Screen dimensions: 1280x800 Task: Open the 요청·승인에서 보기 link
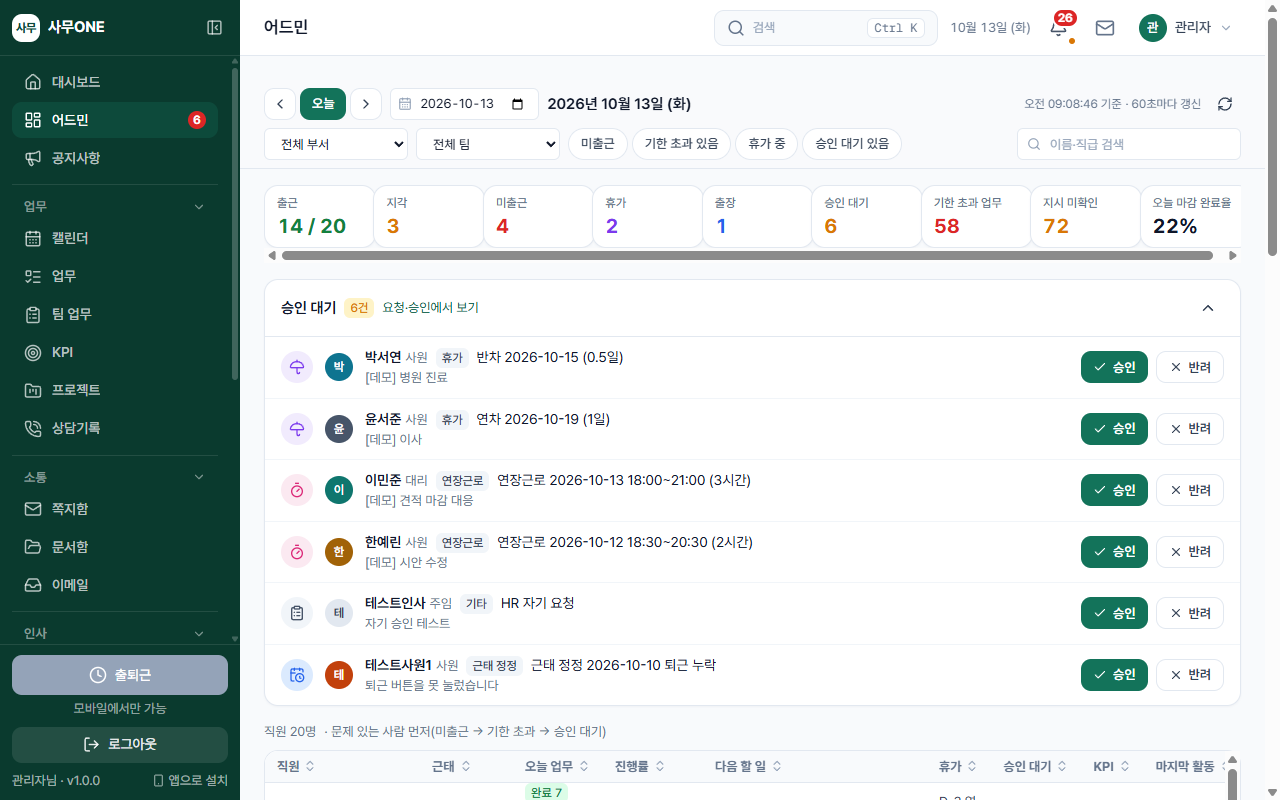point(430,308)
